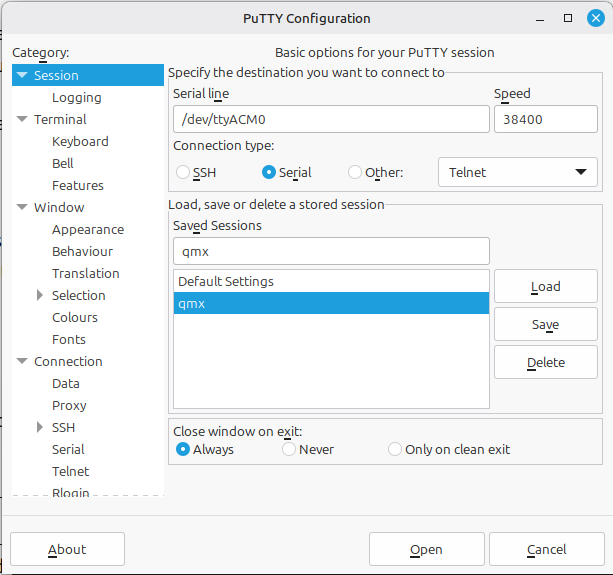Expand the Selection subcategory arrow

[x=40, y=295]
